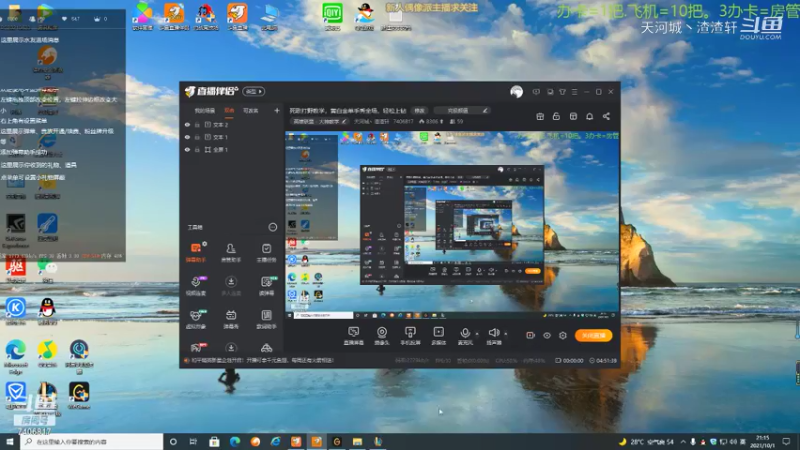
Task: Open the skin shirt icon in title bar
Action: [562, 92]
